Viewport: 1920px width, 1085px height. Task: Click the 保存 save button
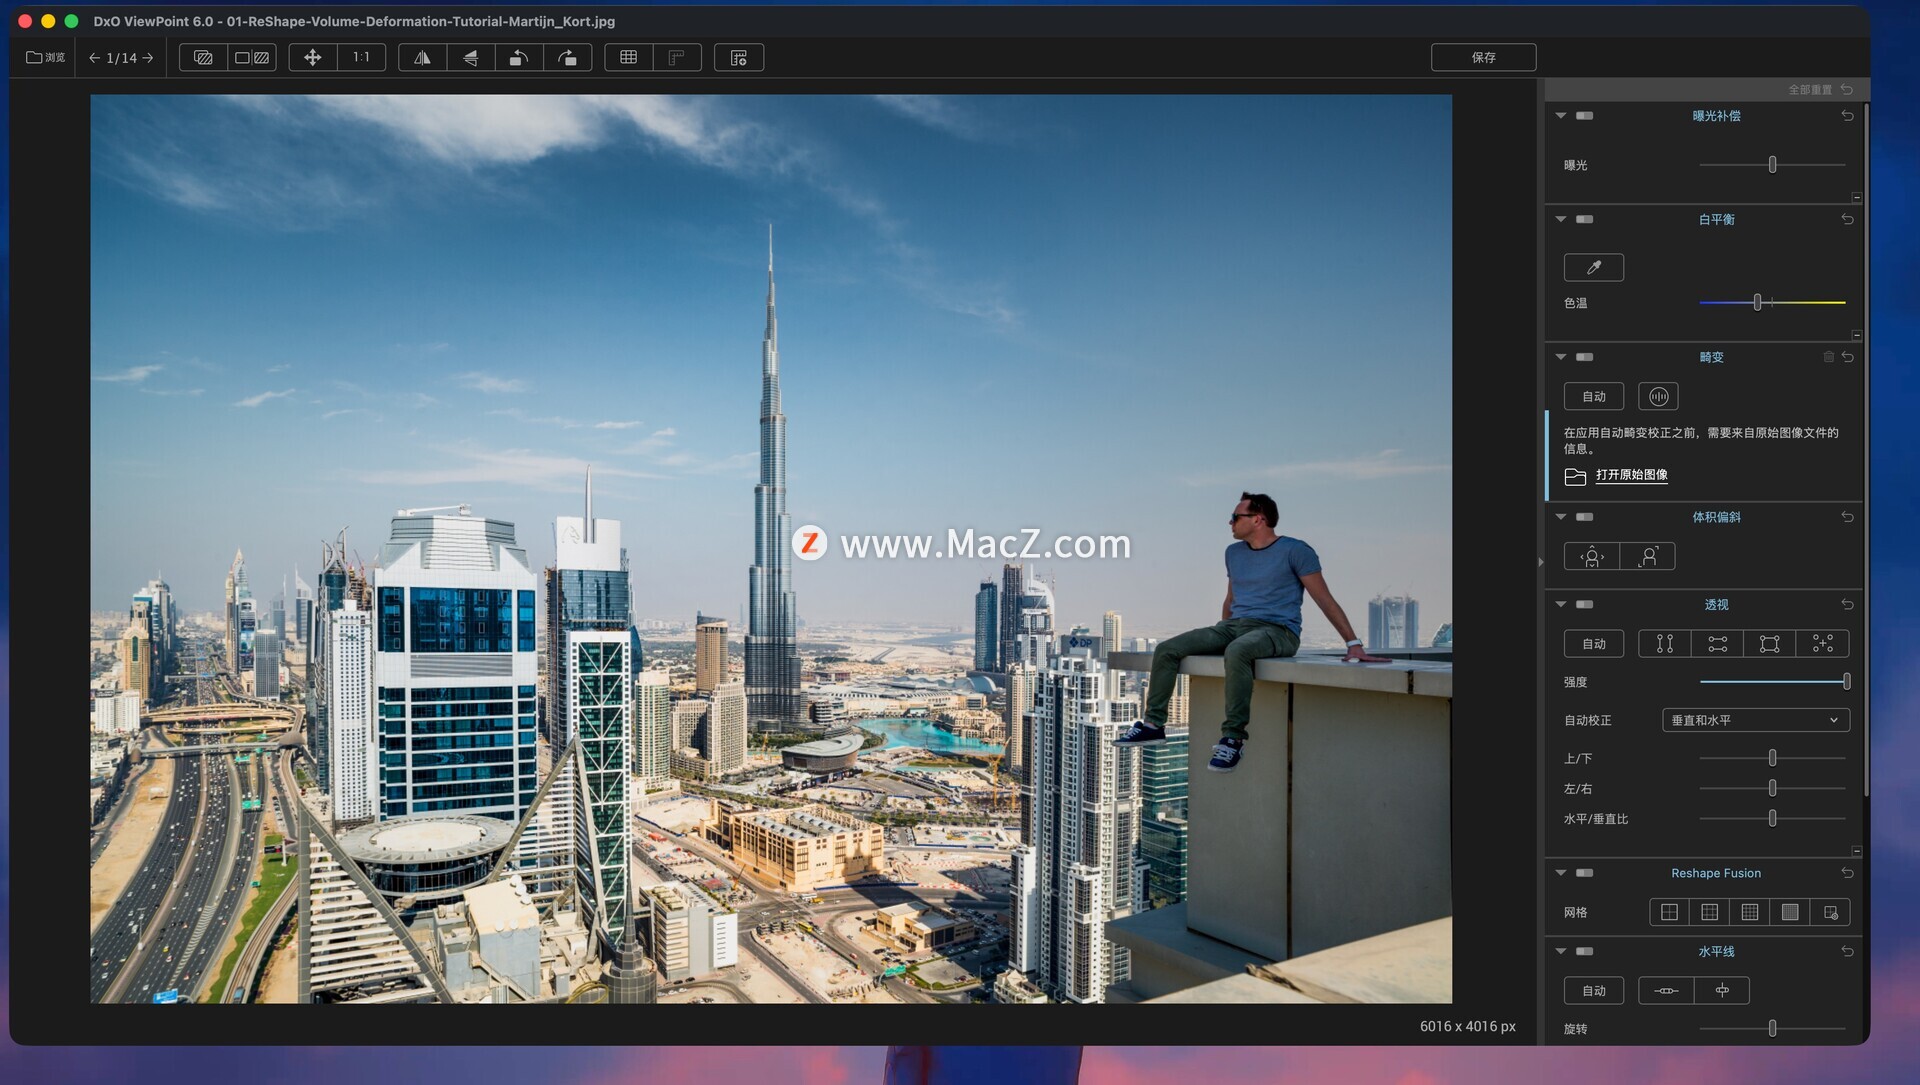click(1483, 58)
